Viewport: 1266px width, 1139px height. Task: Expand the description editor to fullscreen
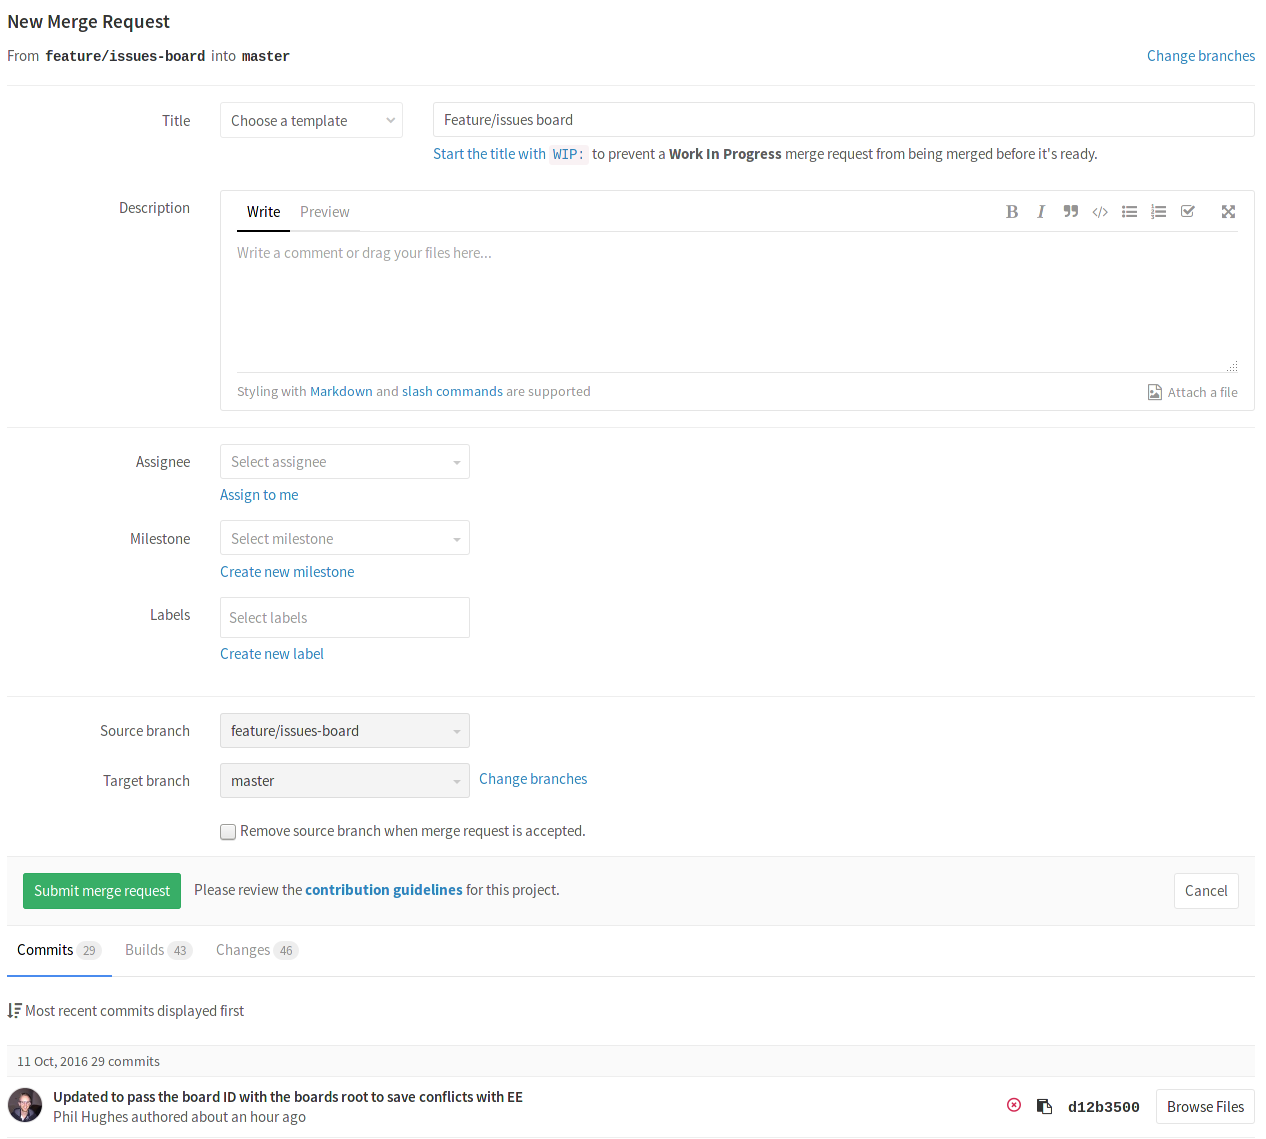1228,211
